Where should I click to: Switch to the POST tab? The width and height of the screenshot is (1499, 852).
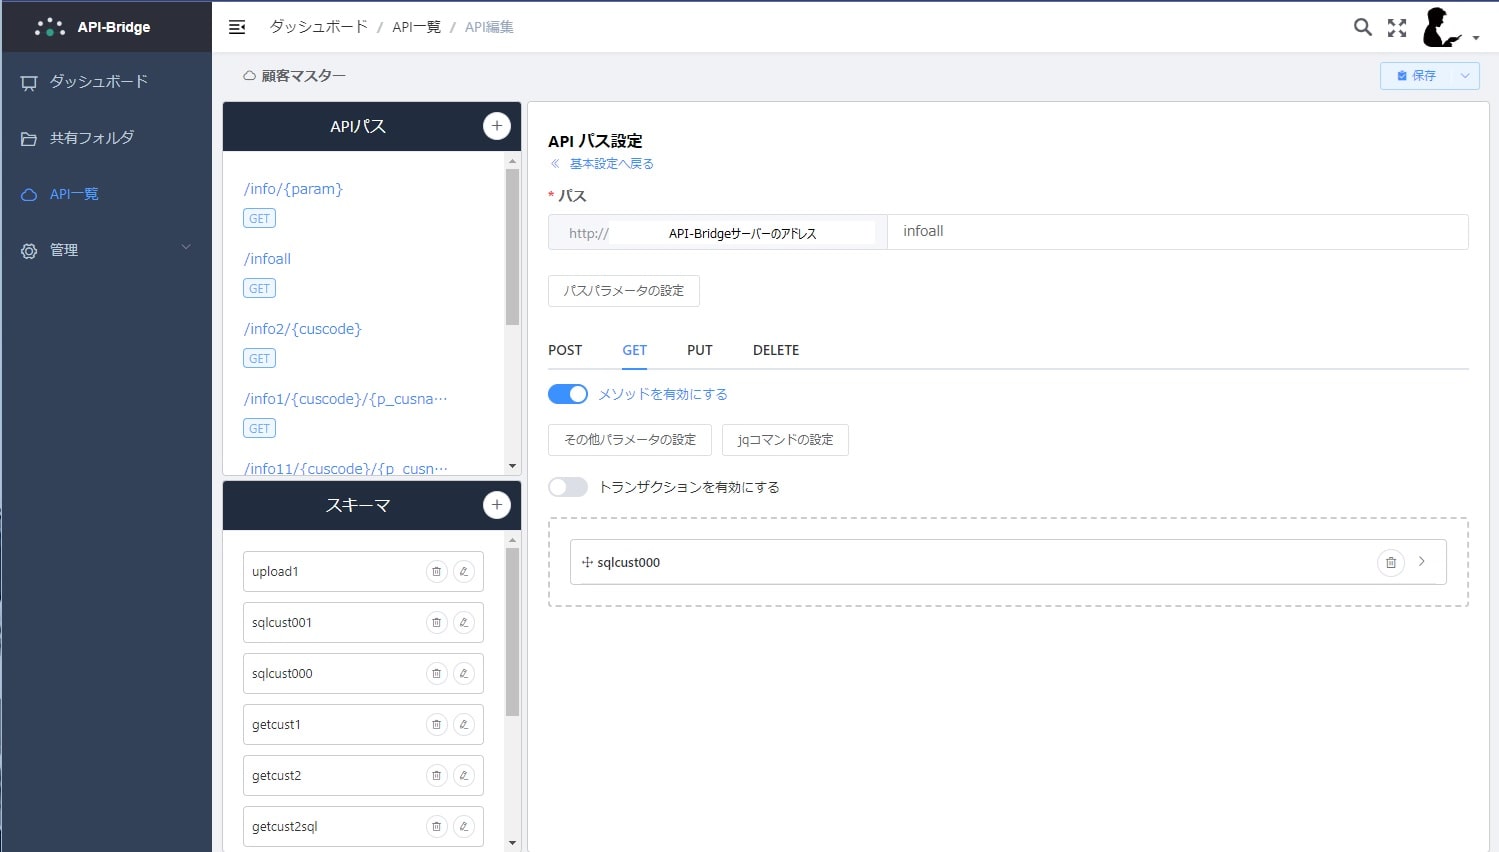point(564,350)
